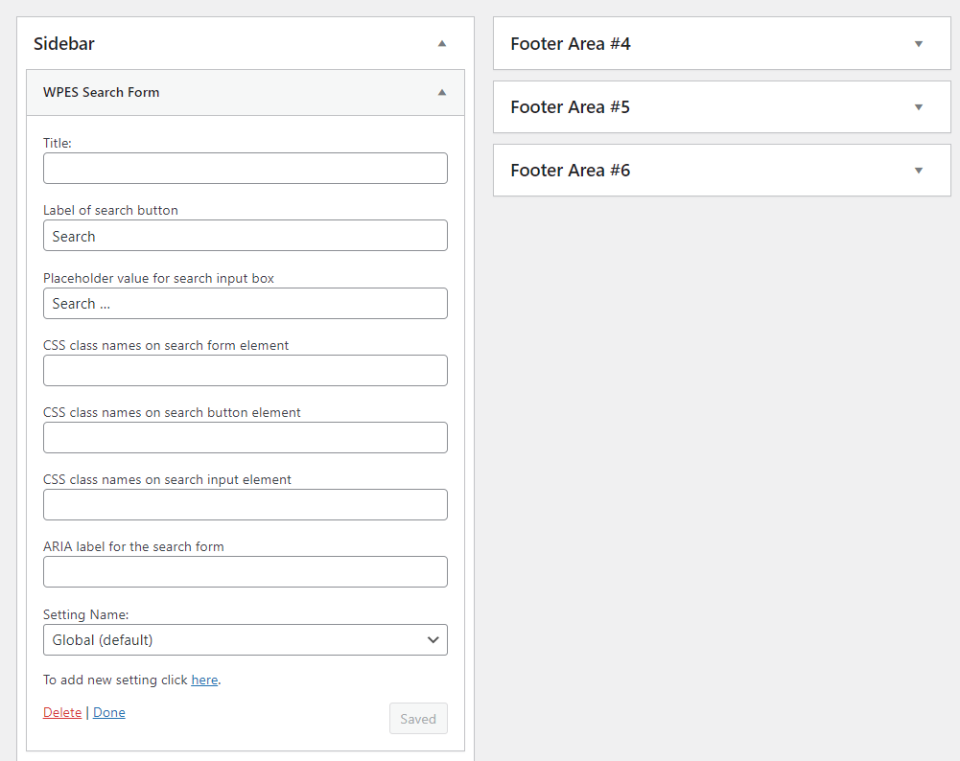Screen dimensions: 960x761
Task: Open the Setting Name dropdown
Action: pos(245,640)
